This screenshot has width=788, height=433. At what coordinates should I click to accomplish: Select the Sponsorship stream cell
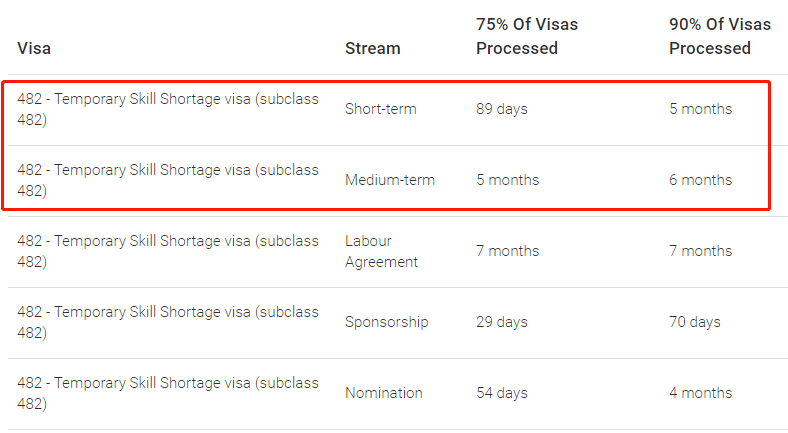(x=386, y=322)
